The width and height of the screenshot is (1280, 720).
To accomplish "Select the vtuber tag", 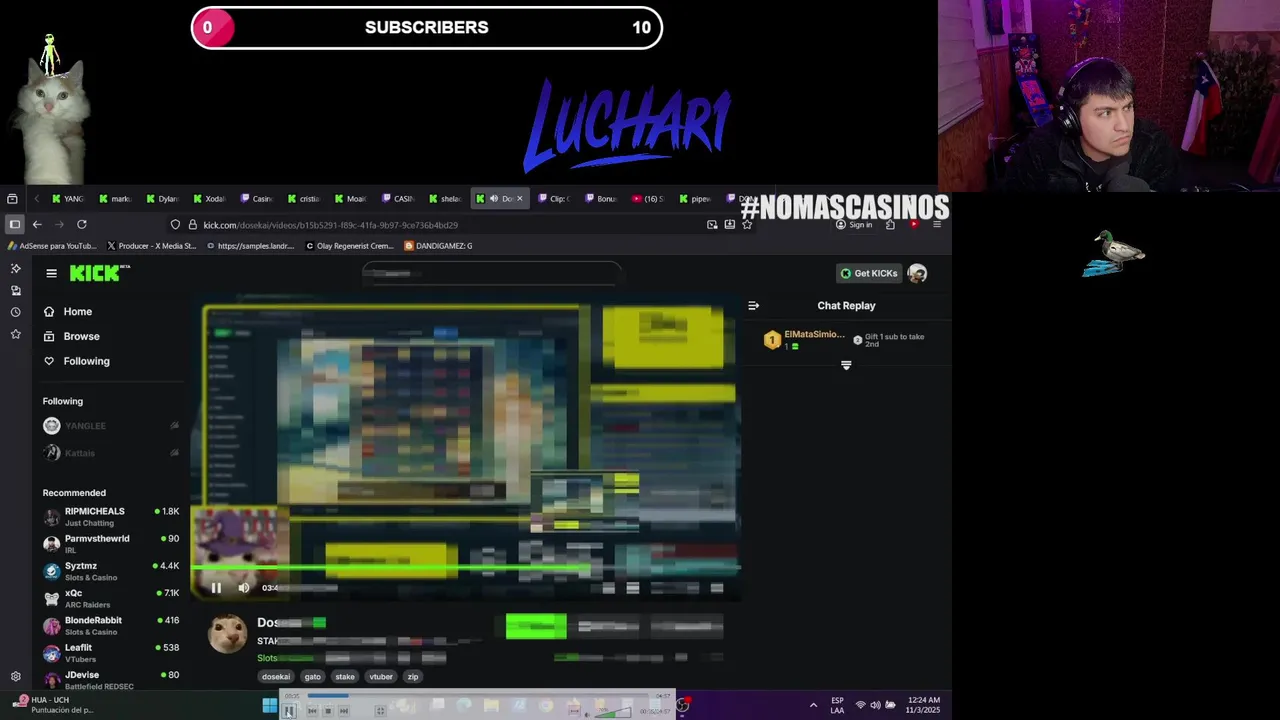I will (381, 677).
